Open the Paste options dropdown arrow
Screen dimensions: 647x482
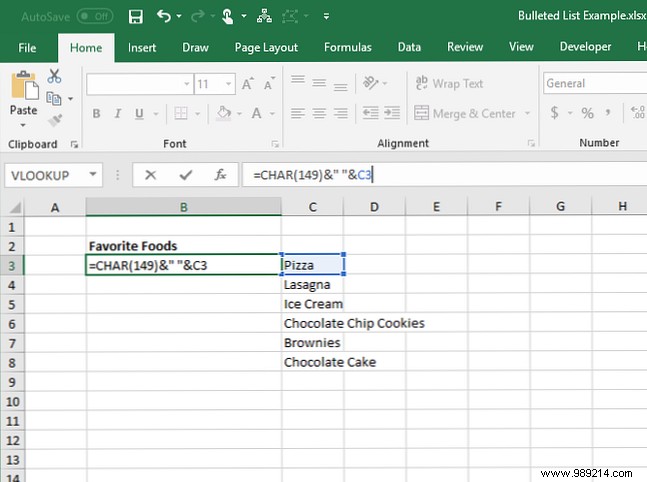[x=23, y=125]
